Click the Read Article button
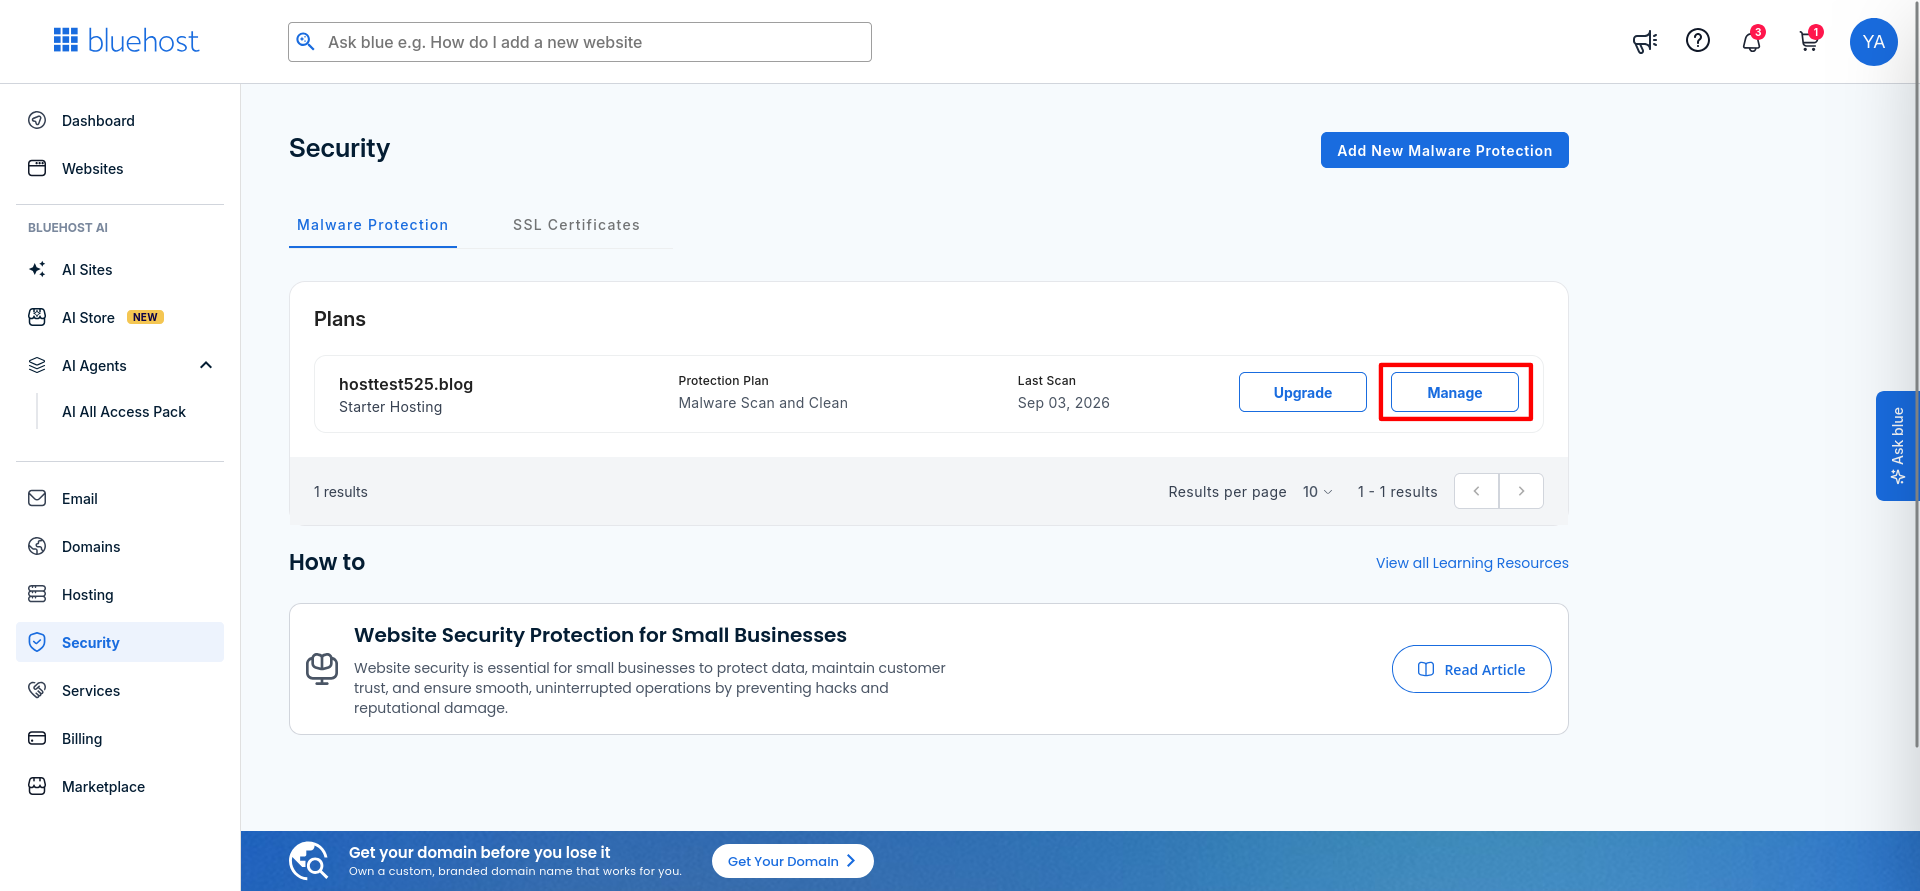Screen dimensions: 1920x891 [1471, 669]
